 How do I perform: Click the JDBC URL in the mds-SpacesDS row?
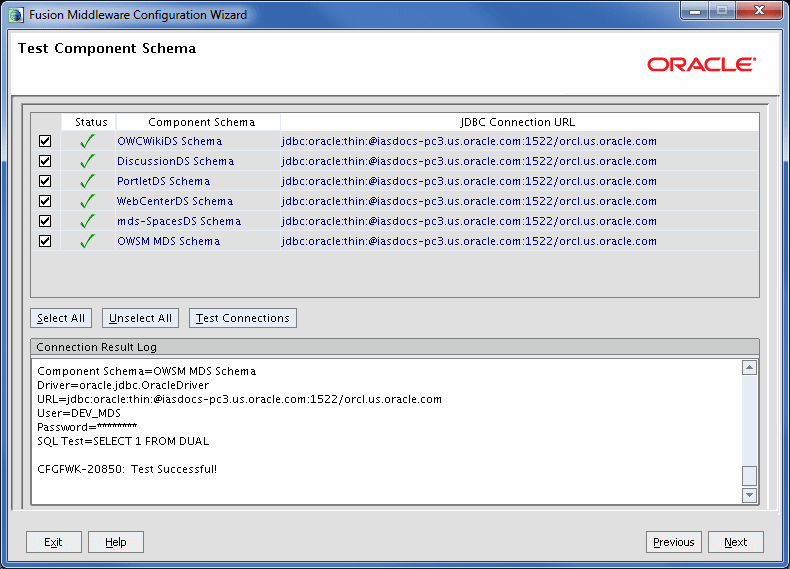pos(469,221)
